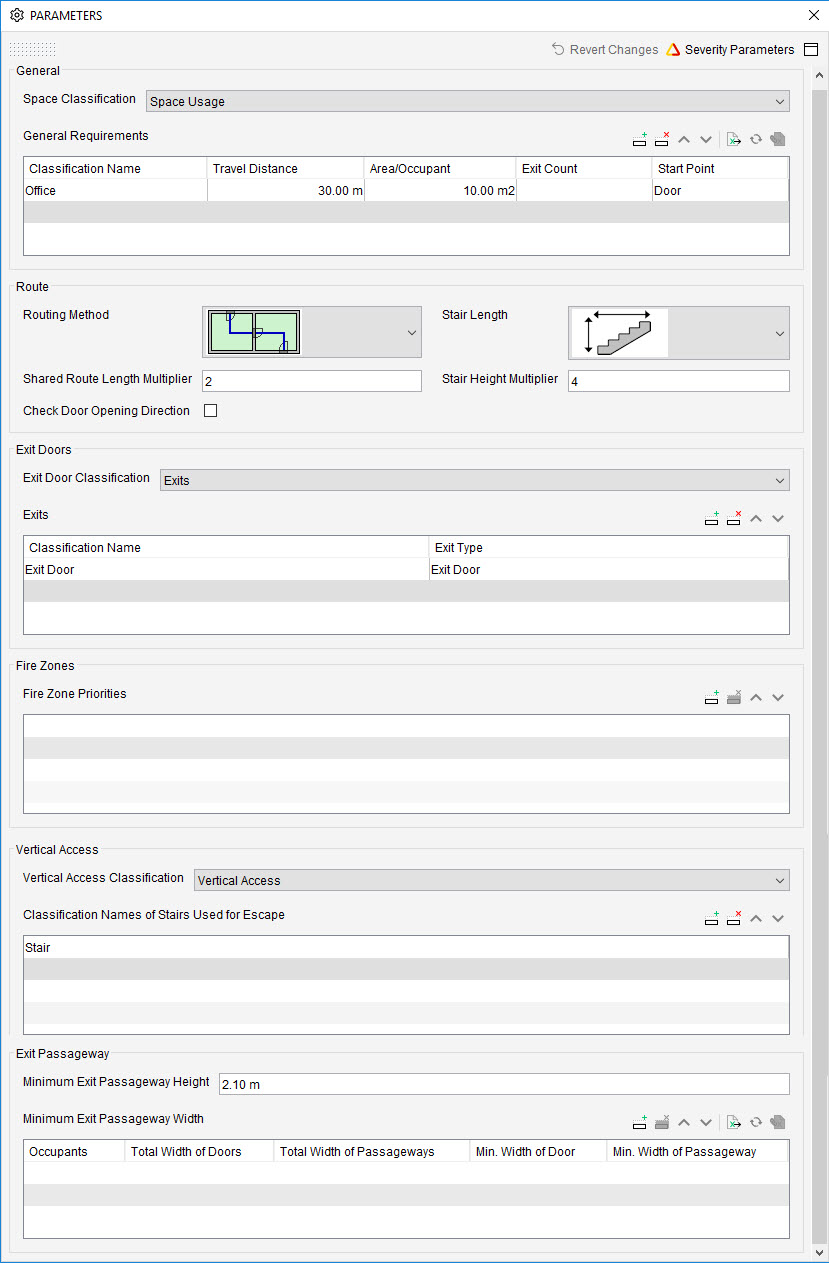Screen dimensions: 829x1263
Task: Click the Shared Route Length Multiplier field
Action: coord(312,381)
